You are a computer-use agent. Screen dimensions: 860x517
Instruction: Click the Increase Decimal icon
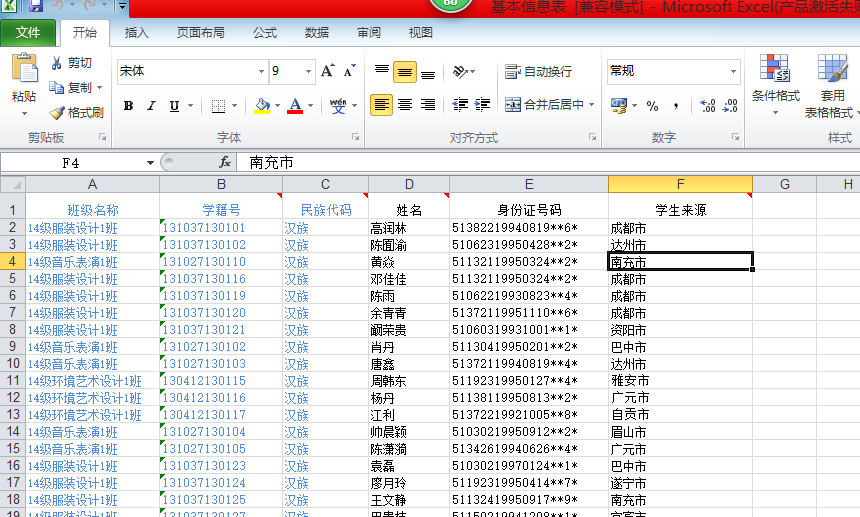[707, 106]
